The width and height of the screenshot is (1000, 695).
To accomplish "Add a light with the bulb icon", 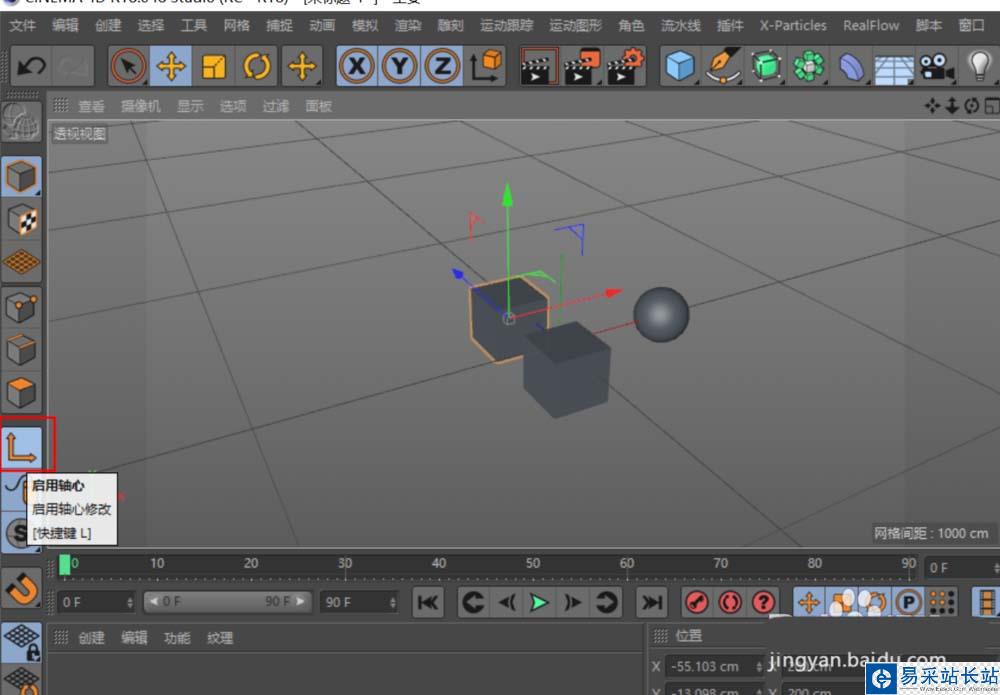I will coord(978,67).
